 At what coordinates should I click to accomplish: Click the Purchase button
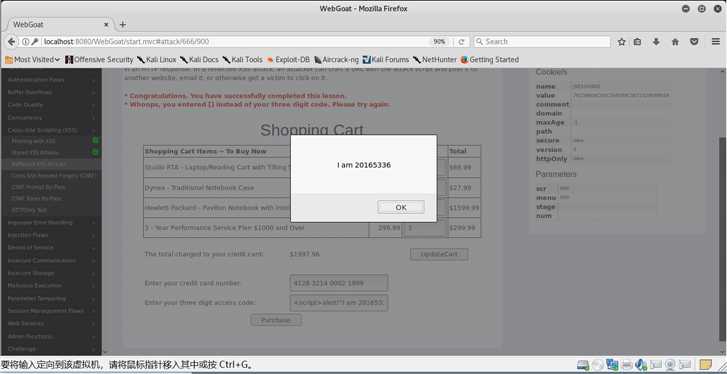[x=276, y=320]
